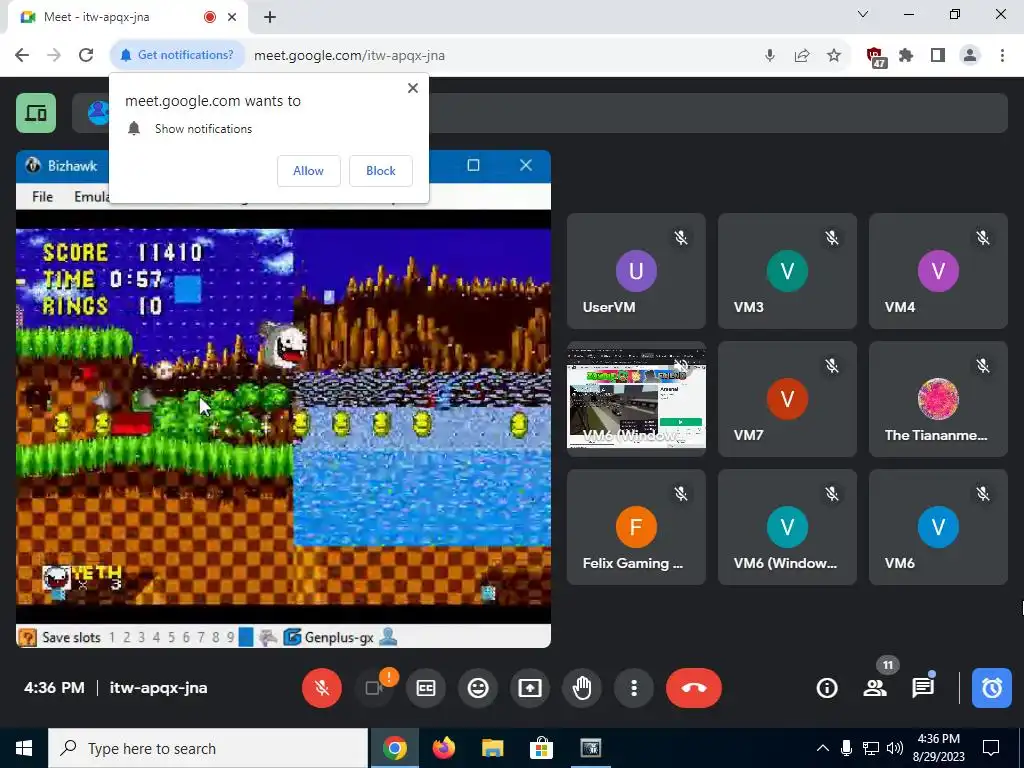The height and width of the screenshot is (768, 1024).
Task: Select save slot 1 in Bizhawk
Action: click(112, 637)
